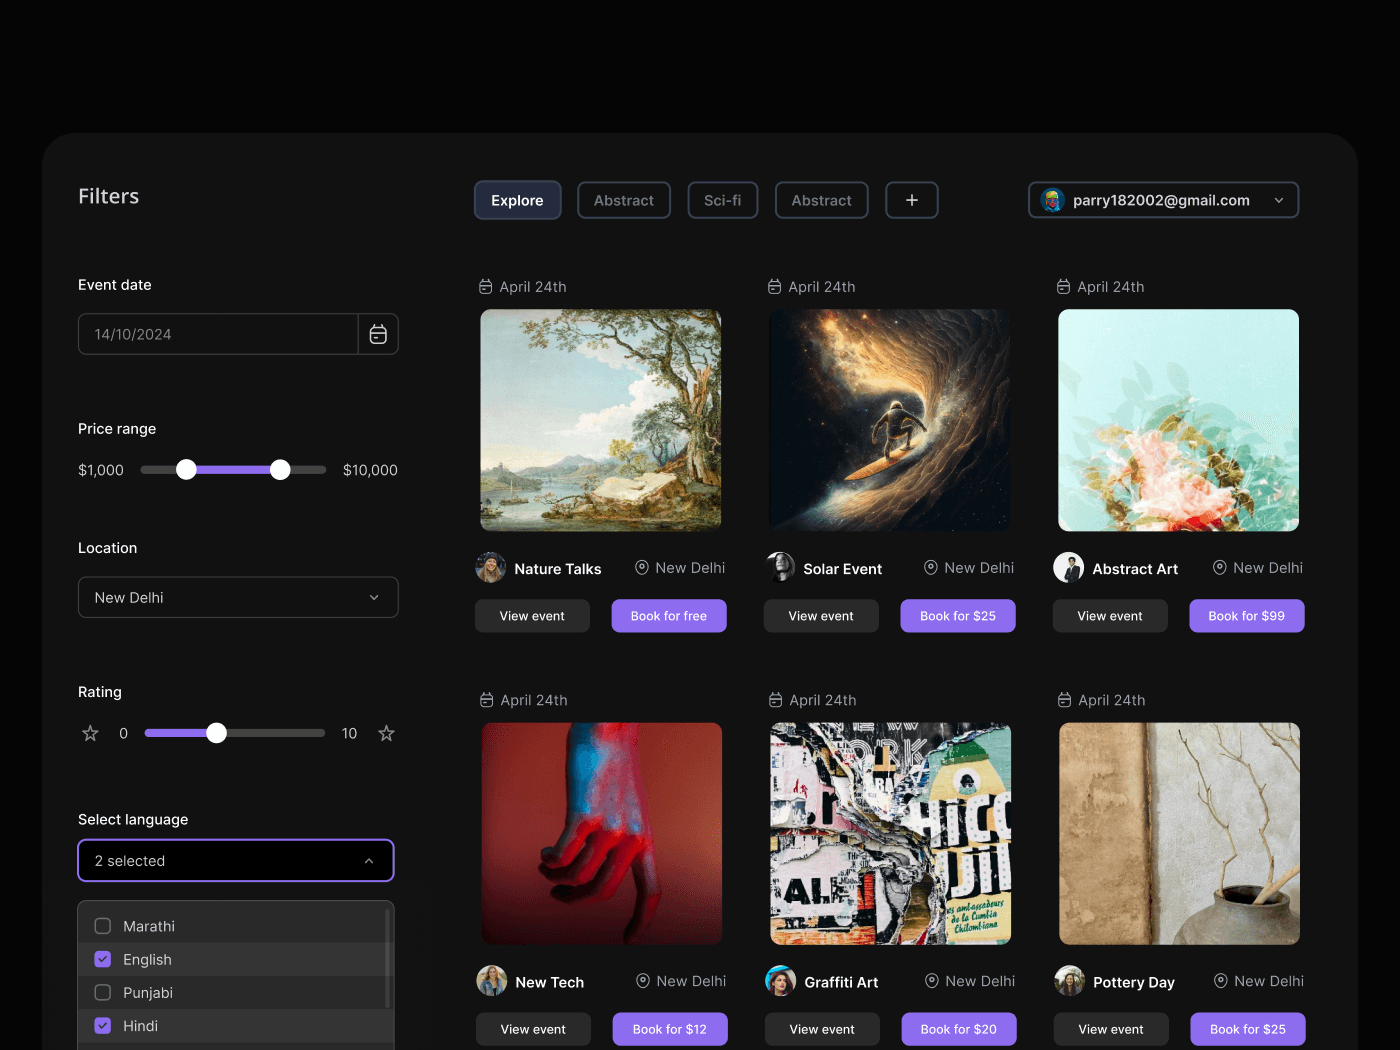View event for Graffiti Art
The image size is (1400, 1050).
(x=822, y=1029)
